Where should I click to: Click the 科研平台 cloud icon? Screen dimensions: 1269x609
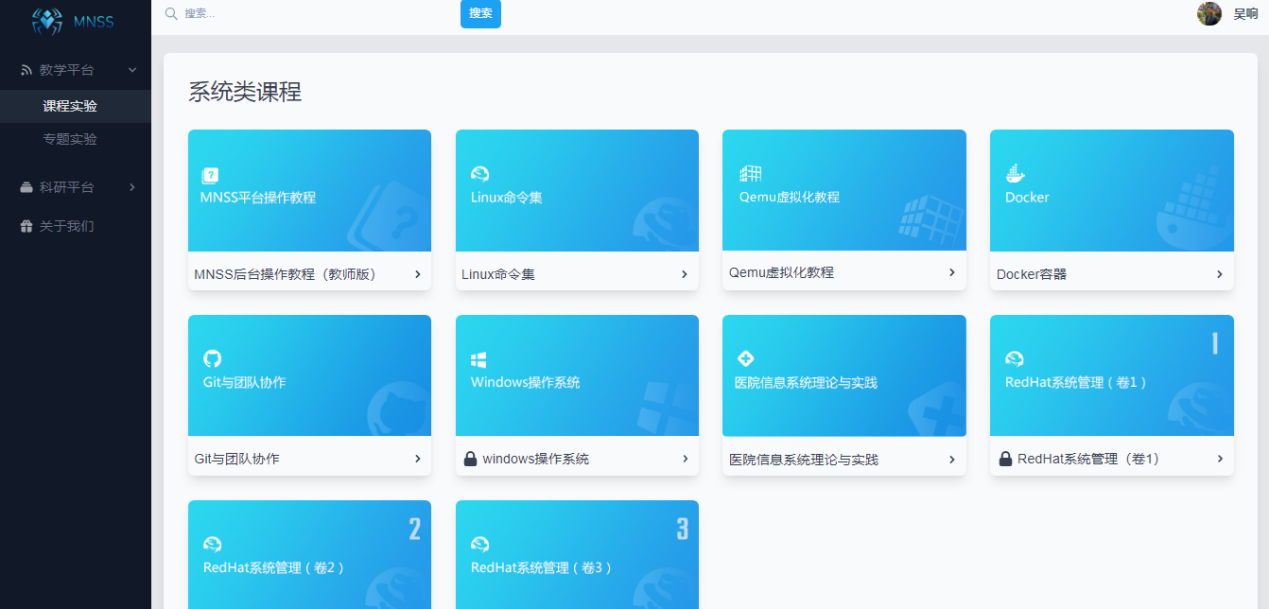(26, 187)
